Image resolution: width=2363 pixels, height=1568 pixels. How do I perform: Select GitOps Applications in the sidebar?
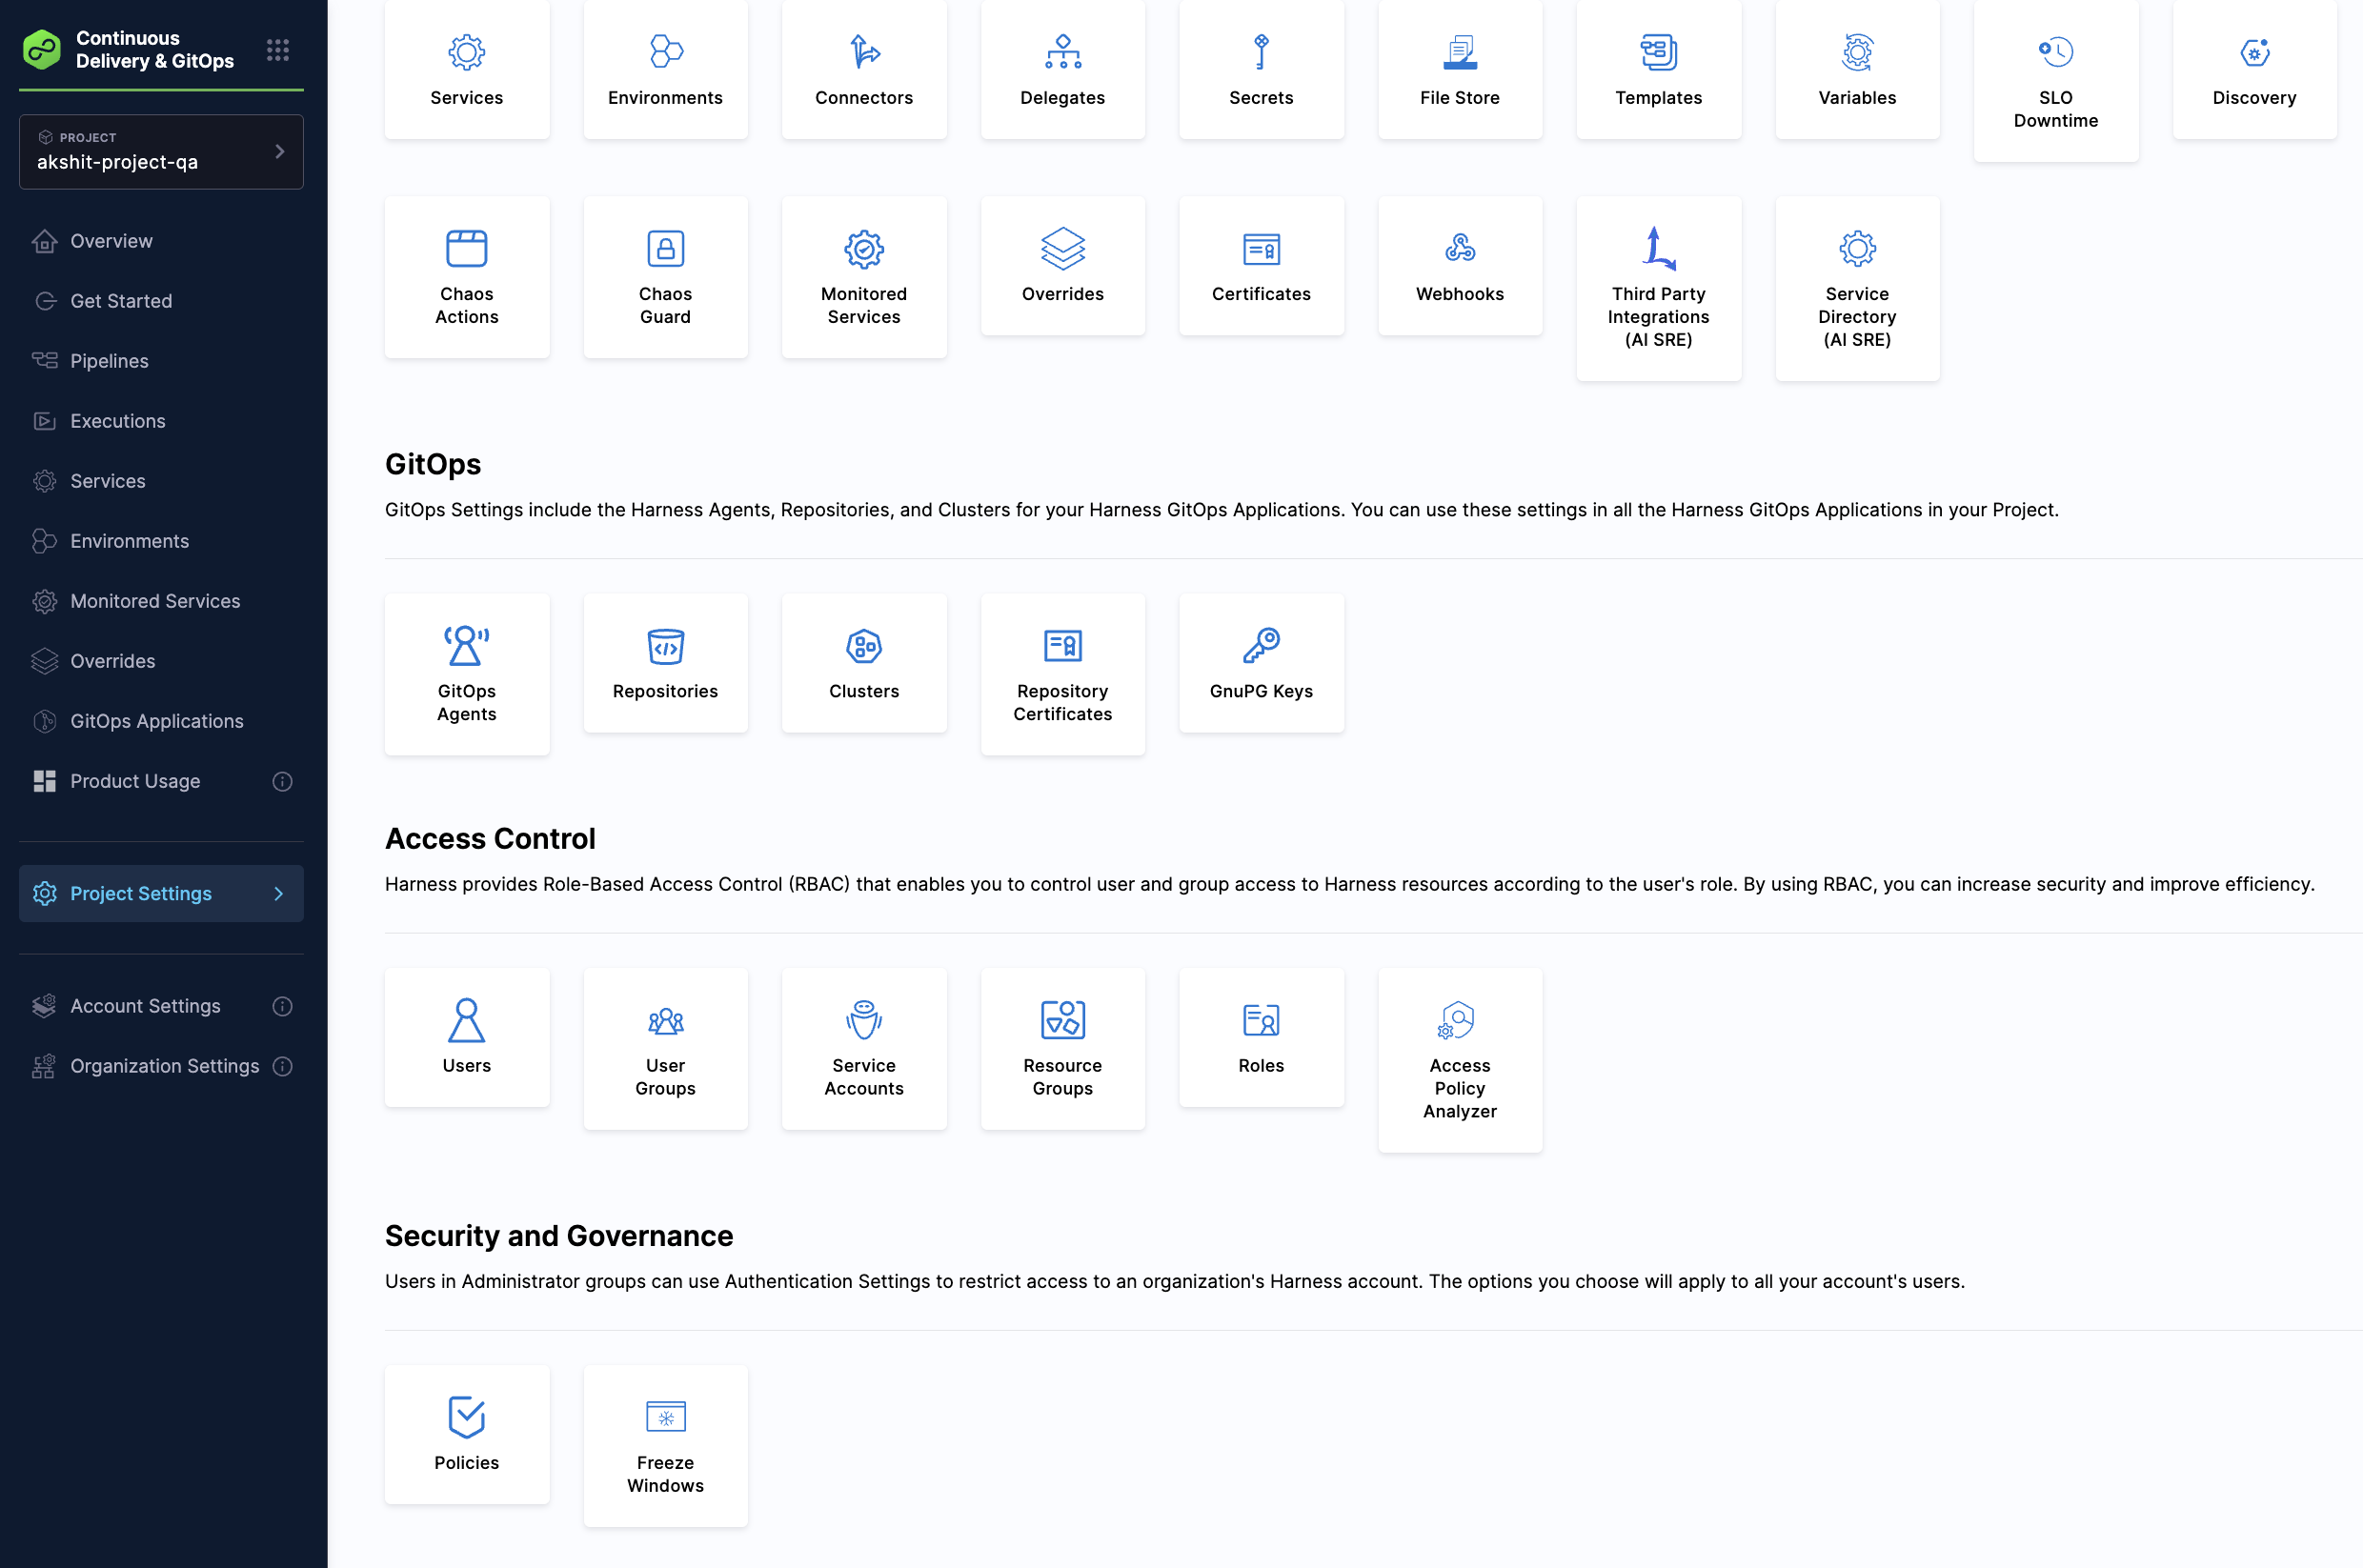[x=156, y=720]
